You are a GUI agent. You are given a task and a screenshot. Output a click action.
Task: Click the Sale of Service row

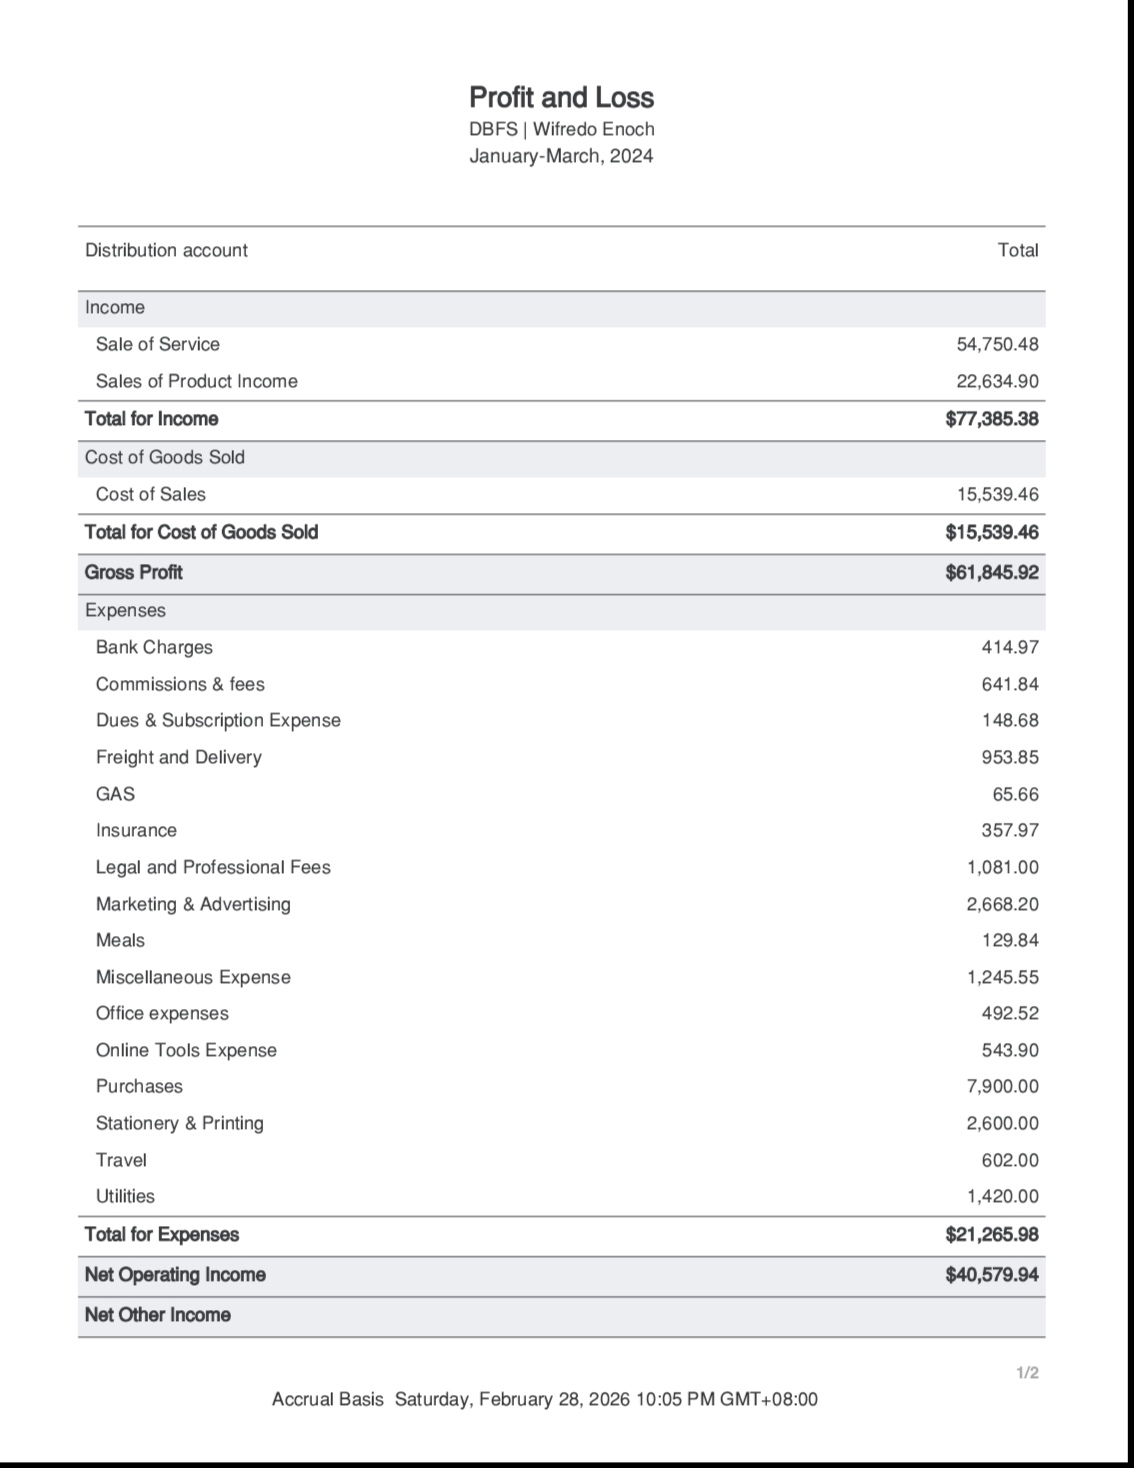tap(561, 344)
